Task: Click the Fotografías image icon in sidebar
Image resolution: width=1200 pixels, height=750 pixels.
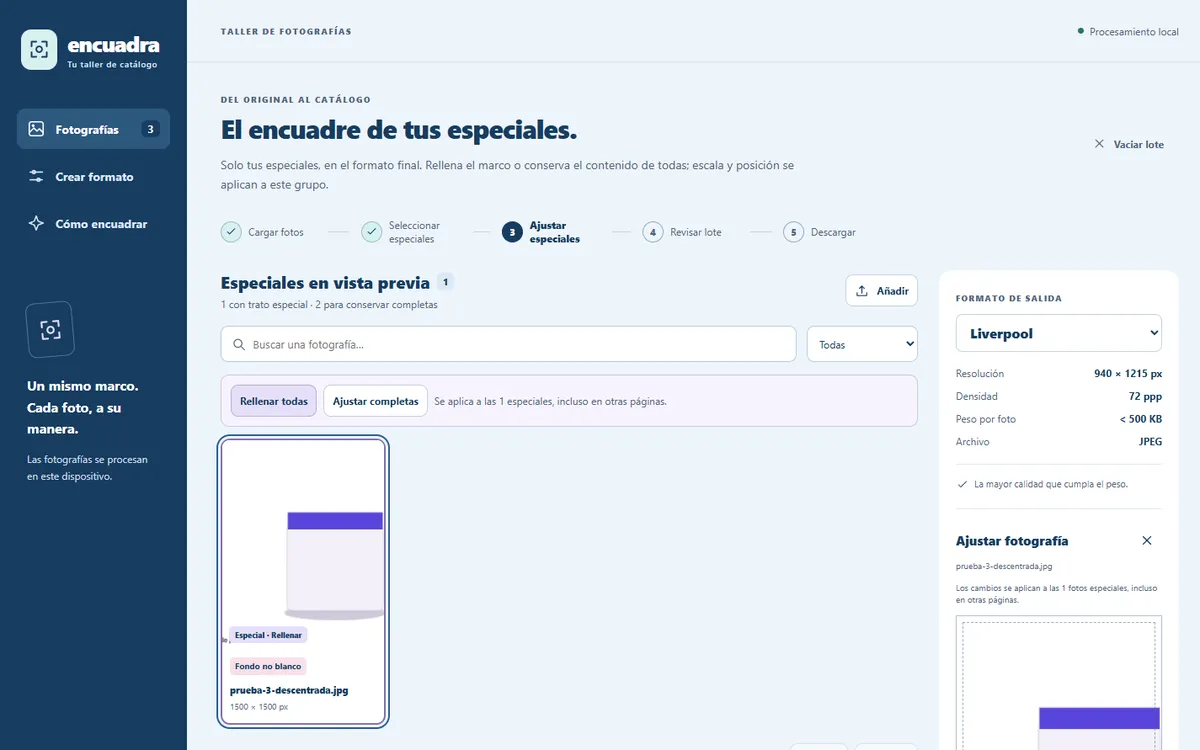Action: [x=37, y=129]
